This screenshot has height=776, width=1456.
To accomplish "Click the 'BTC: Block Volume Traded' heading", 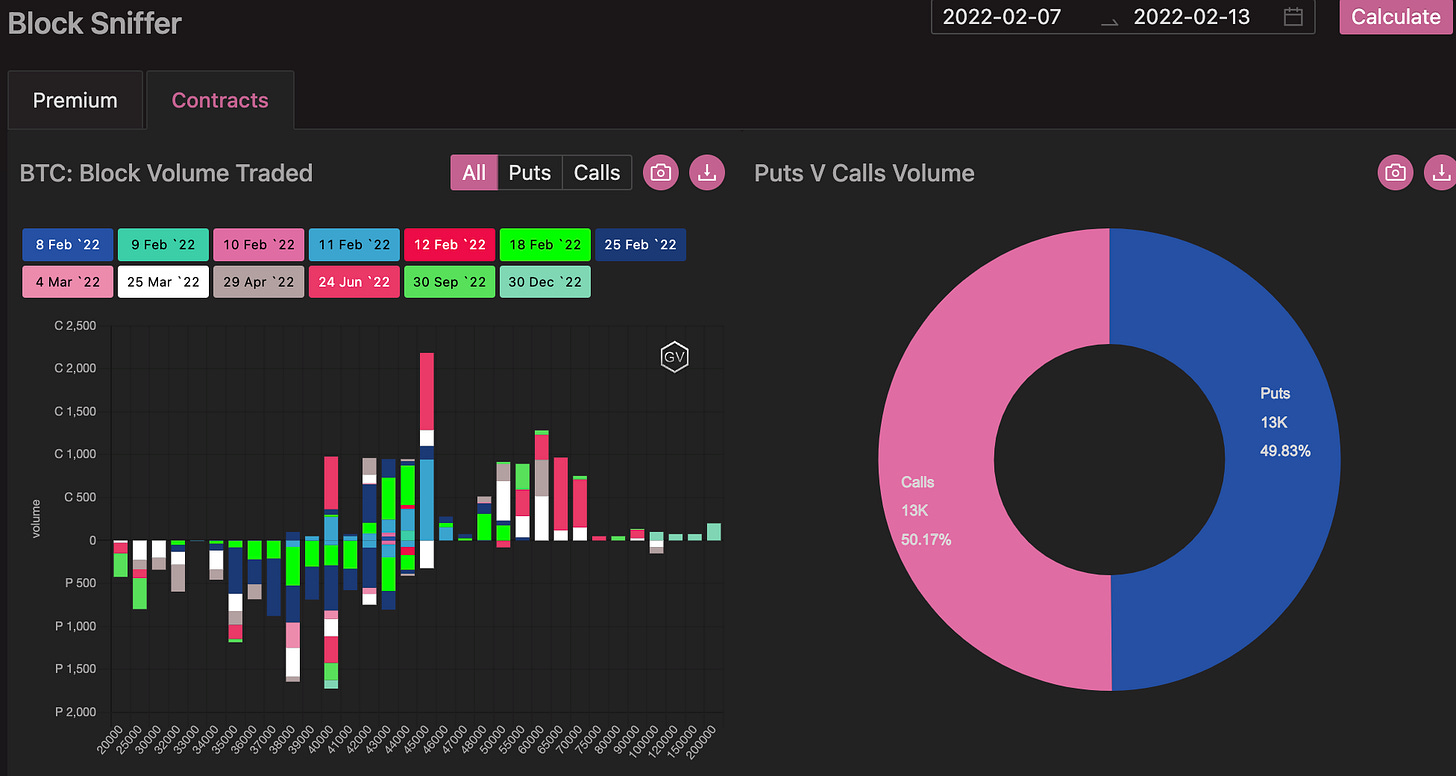I will pos(166,173).
